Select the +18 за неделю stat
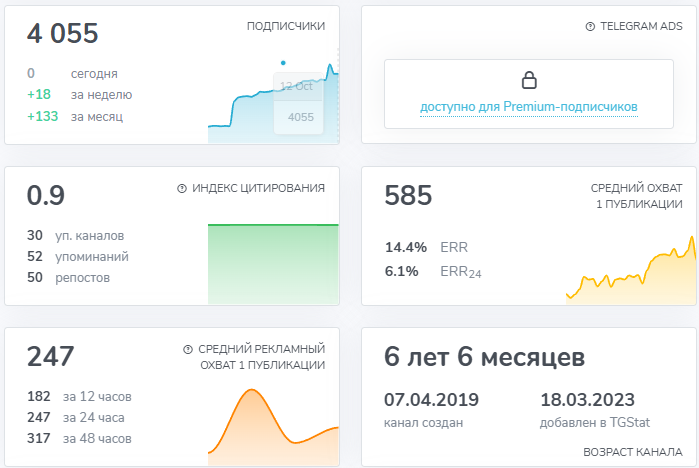The image size is (699, 468). [79, 95]
